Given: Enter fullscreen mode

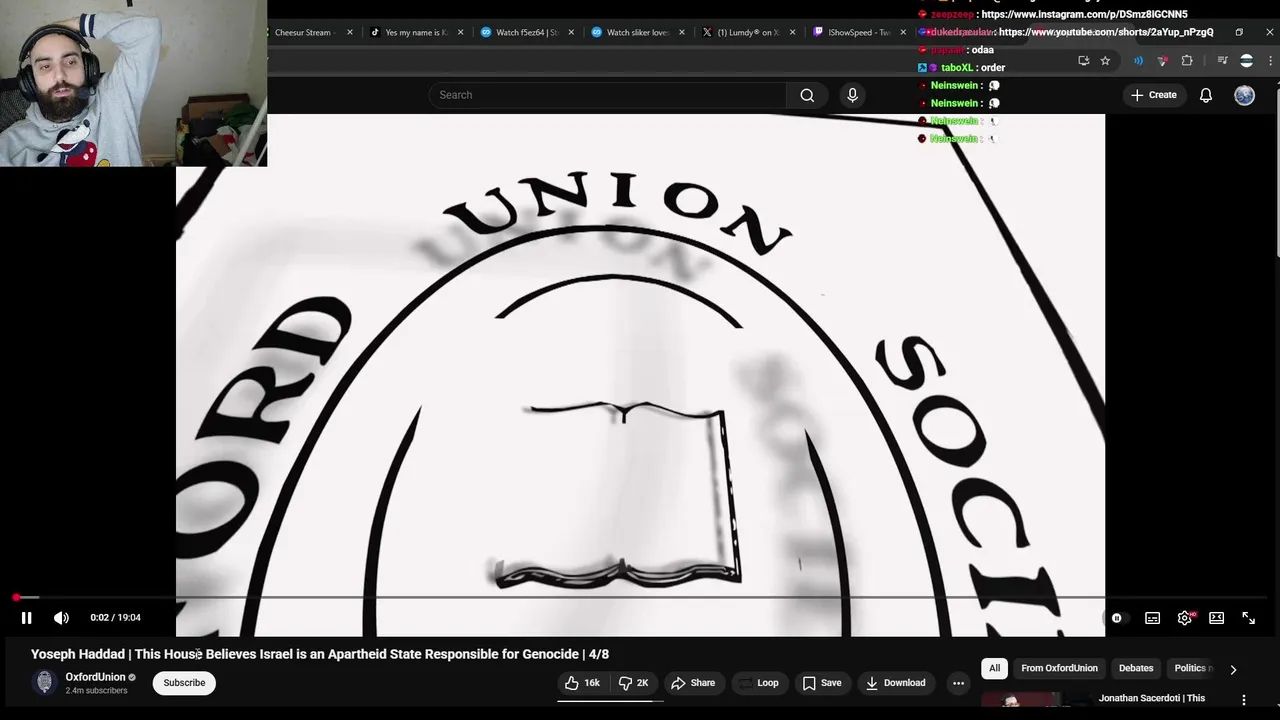Looking at the screenshot, I should pos(1248,618).
